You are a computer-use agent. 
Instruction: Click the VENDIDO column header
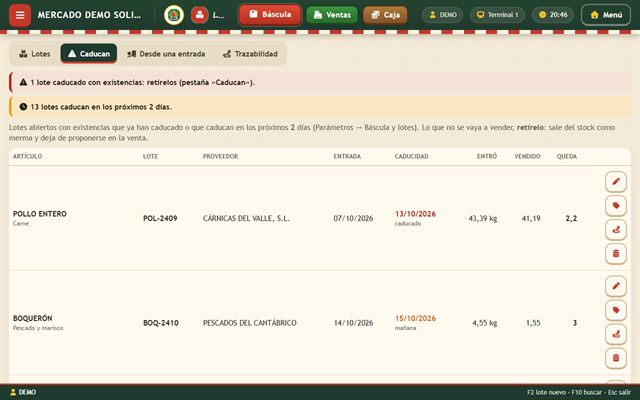click(x=527, y=156)
